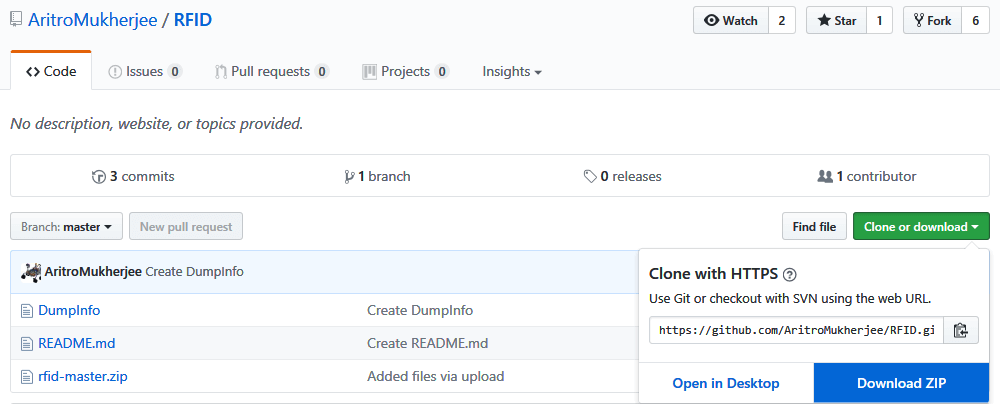
Task: Star the RFID repository
Action: coord(836,20)
